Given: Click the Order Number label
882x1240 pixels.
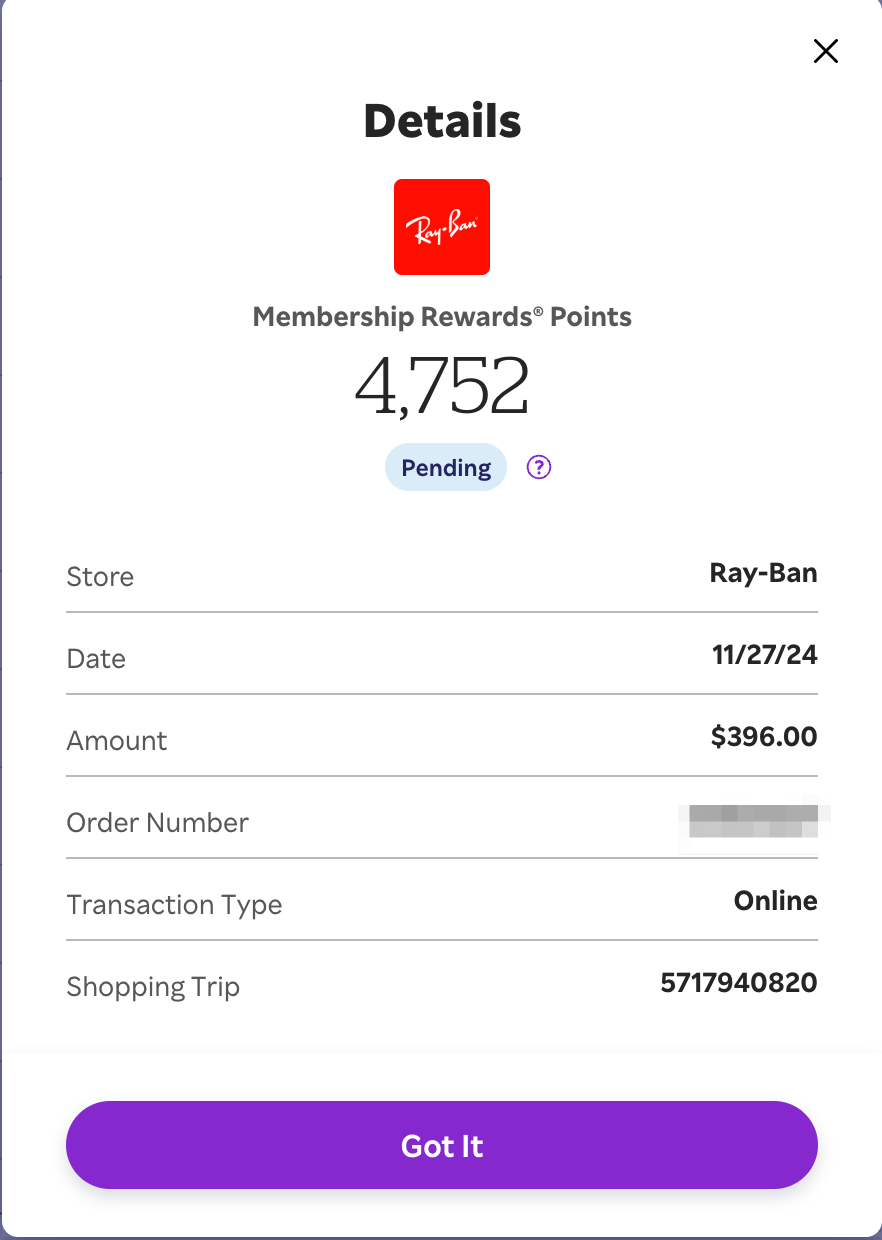Looking at the screenshot, I should [157, 823].
